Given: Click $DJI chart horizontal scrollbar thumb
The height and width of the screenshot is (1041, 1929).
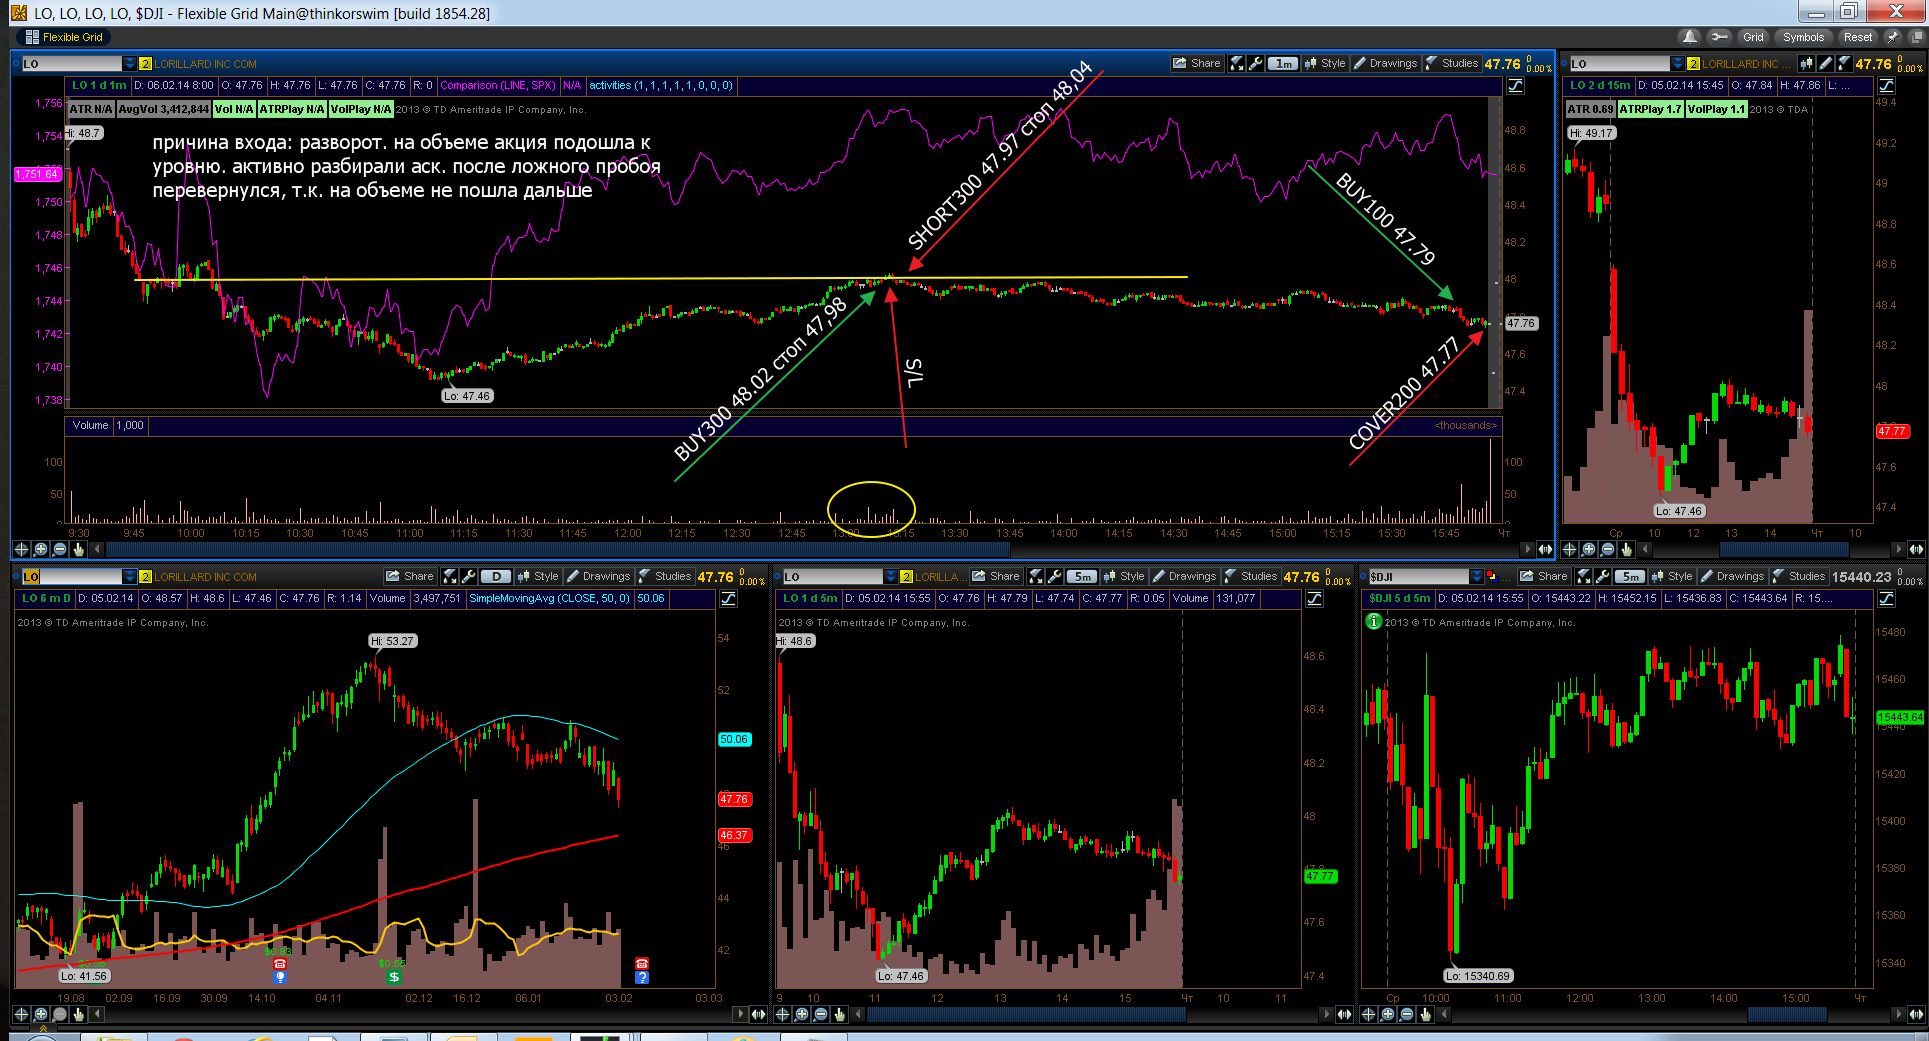Looking at the screenshot, I should (x=1787, y=1014).
